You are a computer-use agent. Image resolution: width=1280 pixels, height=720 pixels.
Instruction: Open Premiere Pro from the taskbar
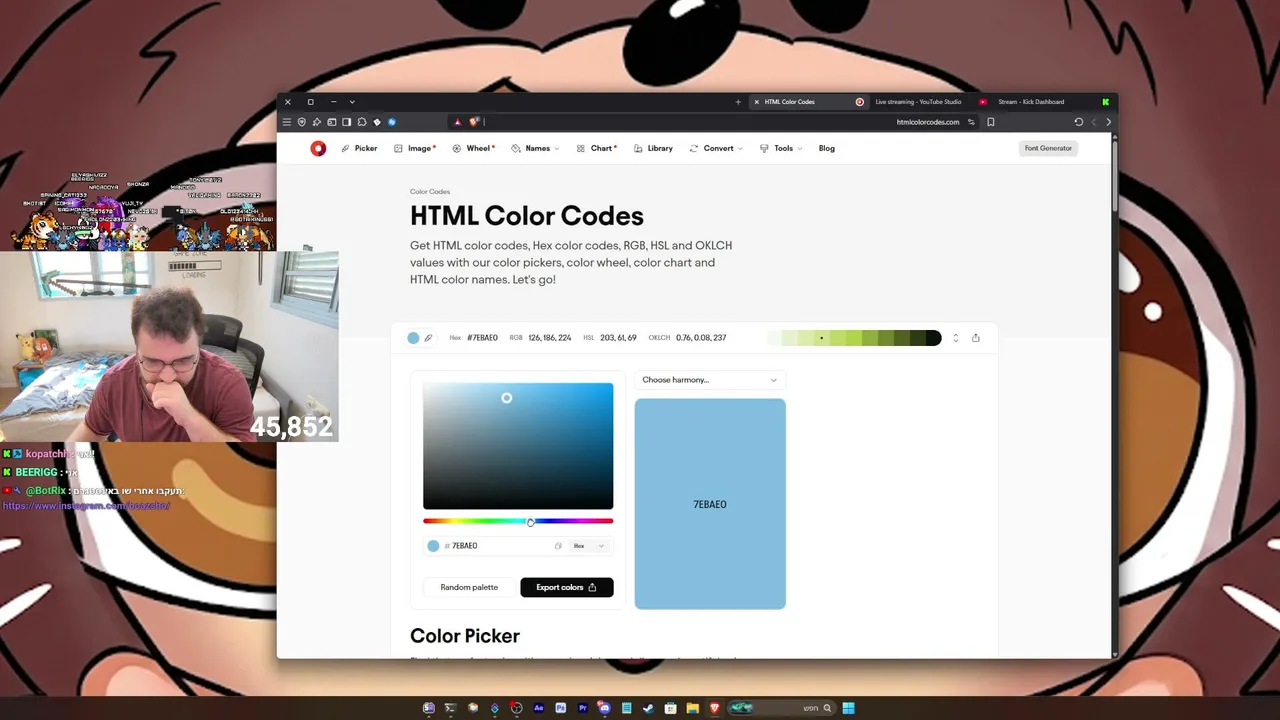tap(582, 708)
